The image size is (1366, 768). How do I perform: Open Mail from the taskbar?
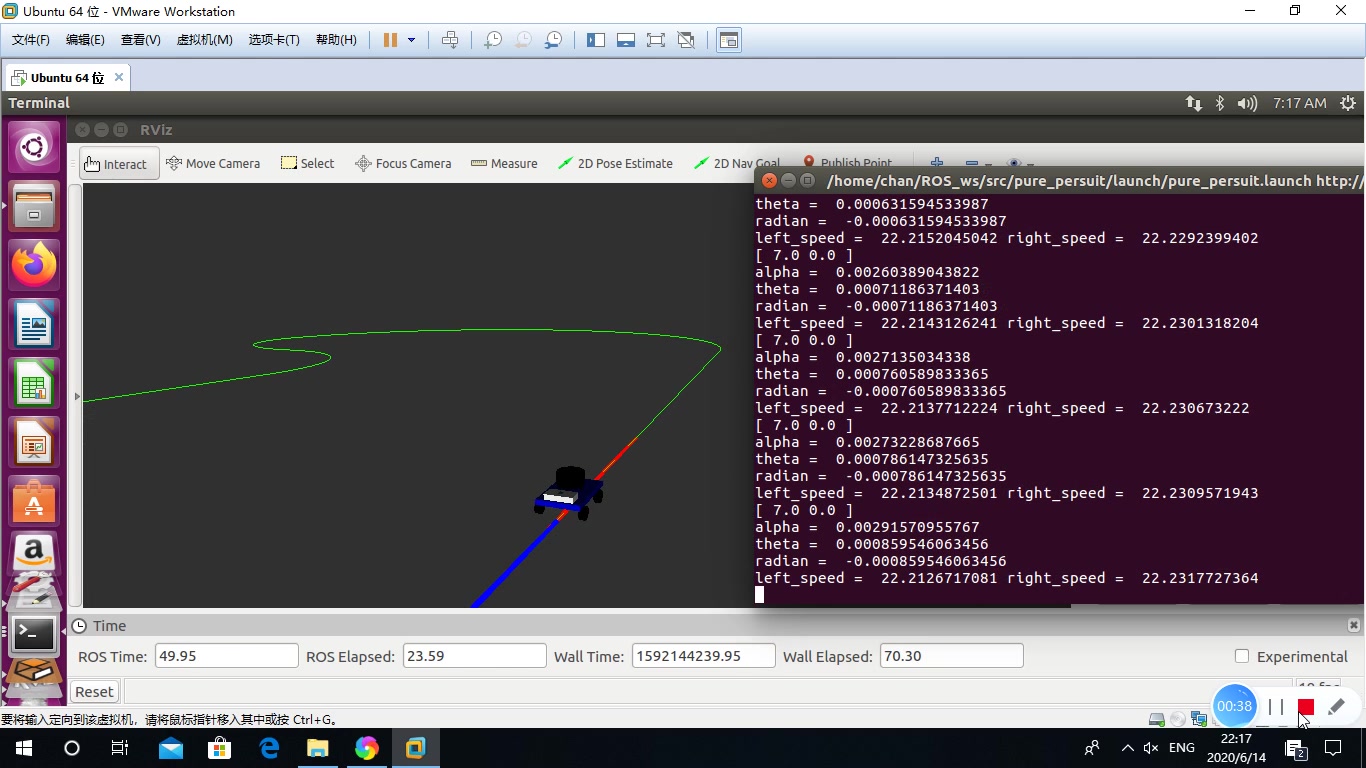171,748
